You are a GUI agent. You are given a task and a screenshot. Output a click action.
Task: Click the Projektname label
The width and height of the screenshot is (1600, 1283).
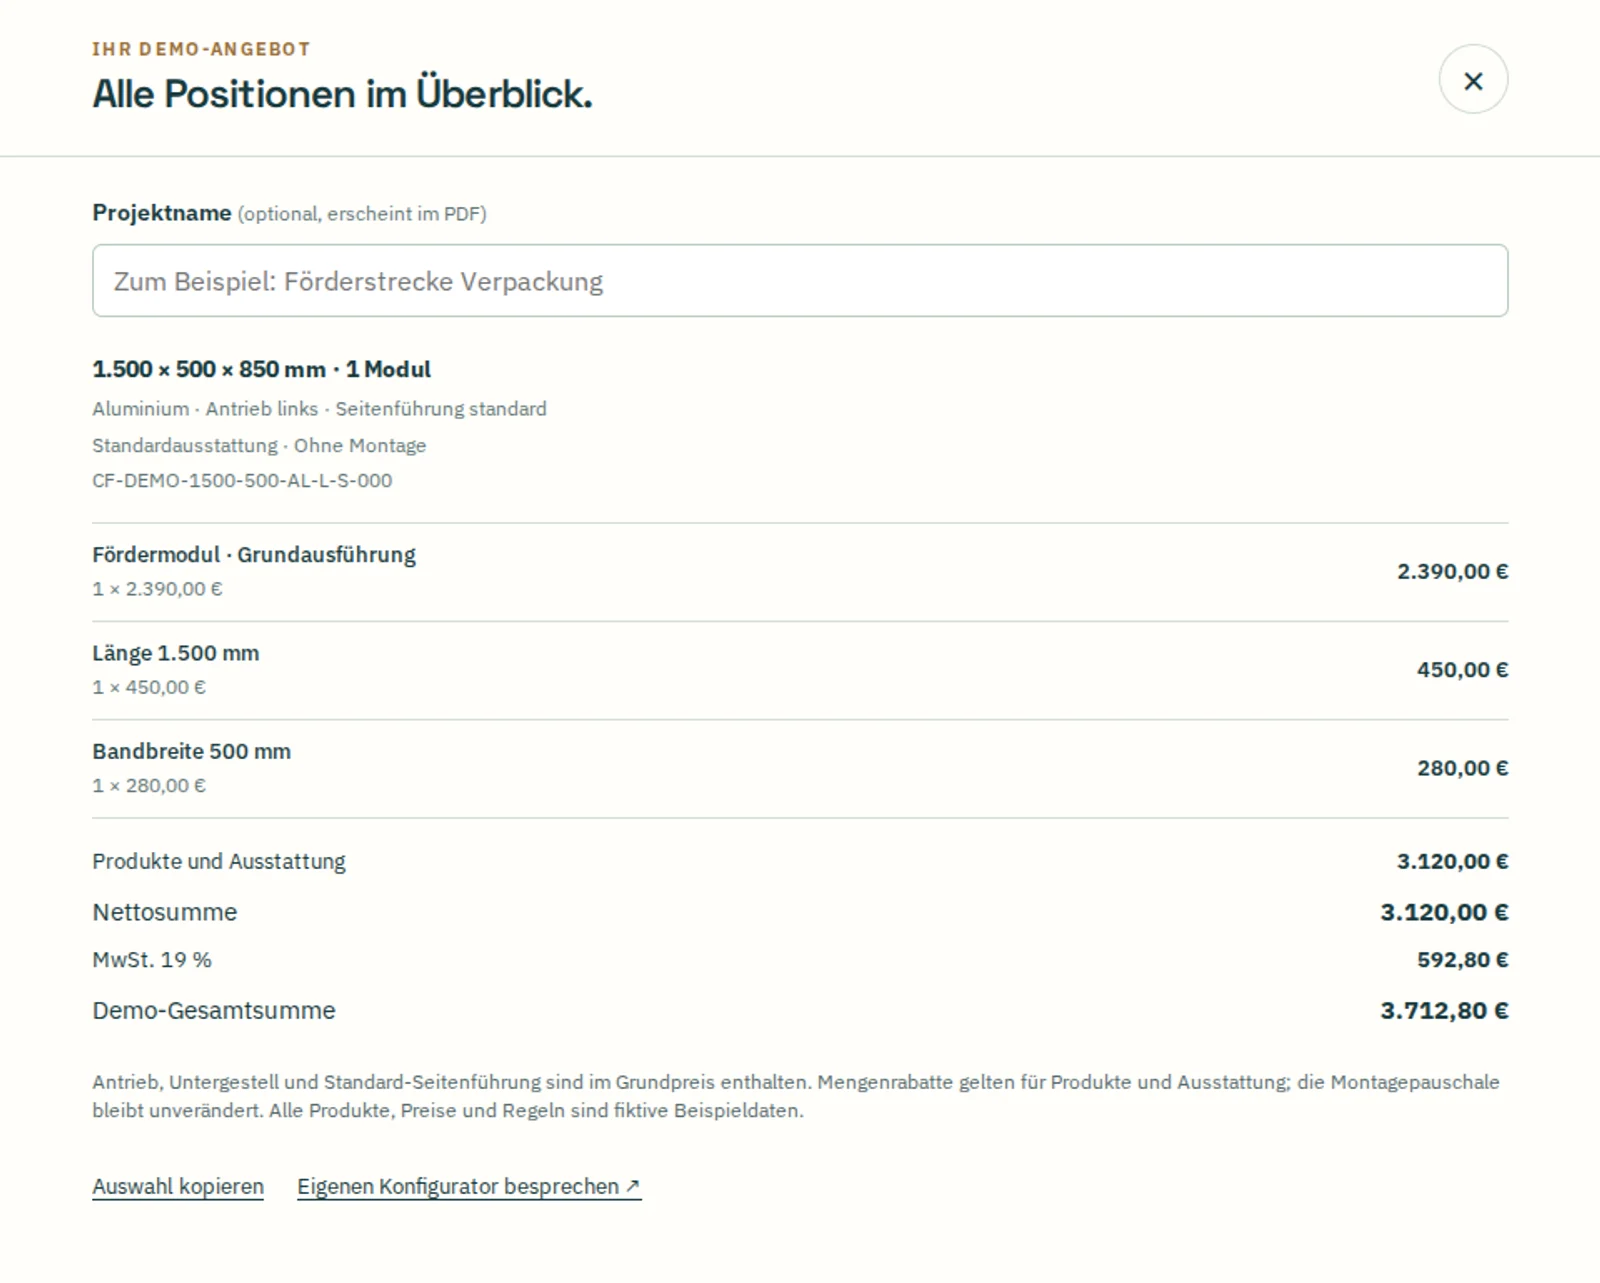[x=162, y=213]
